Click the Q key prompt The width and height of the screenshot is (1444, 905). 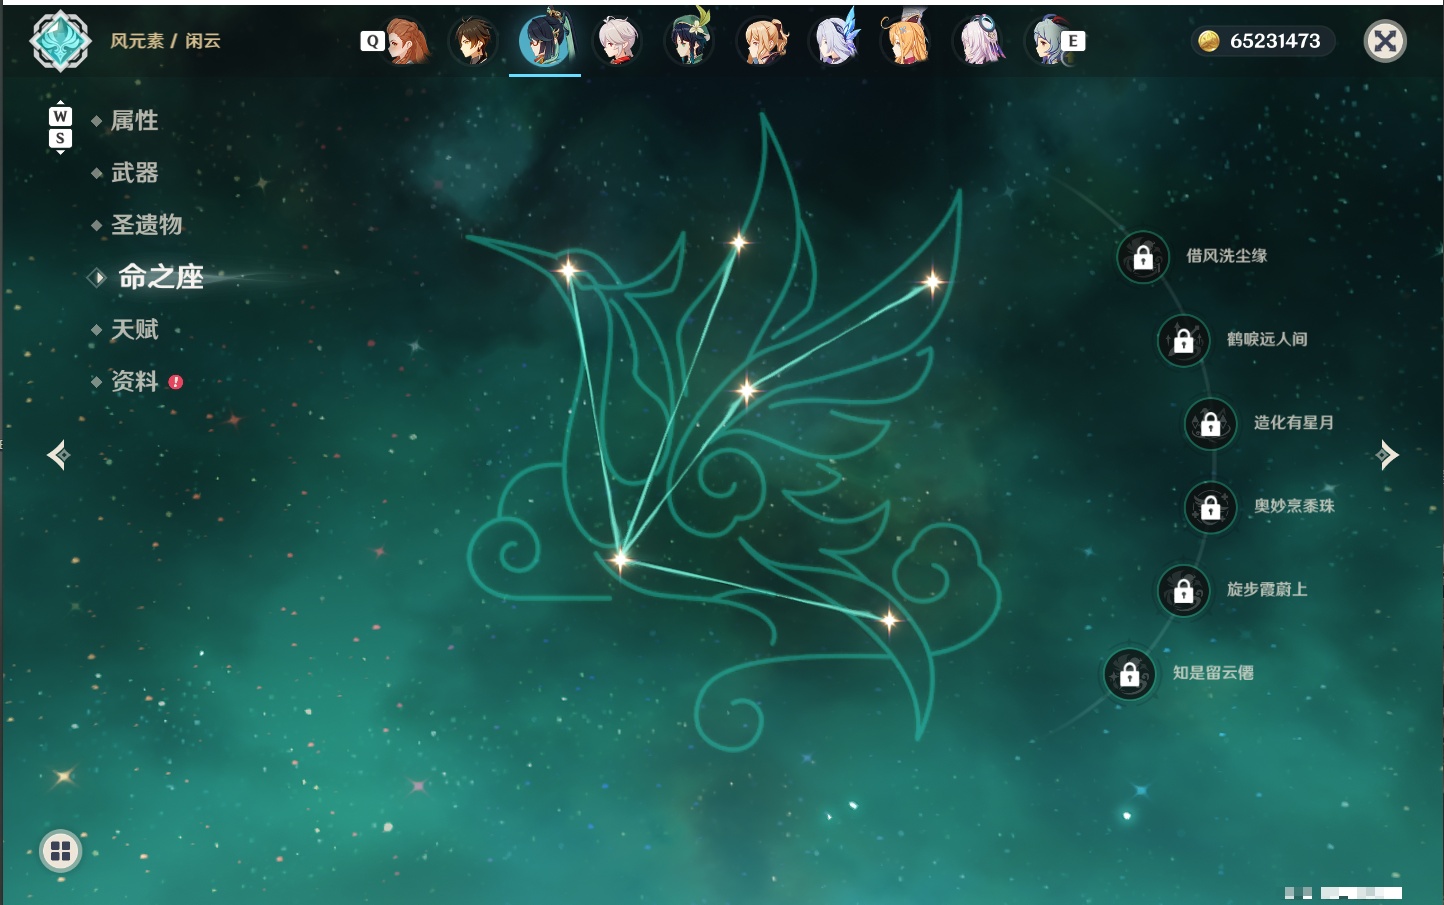click(x=372, y=41)
